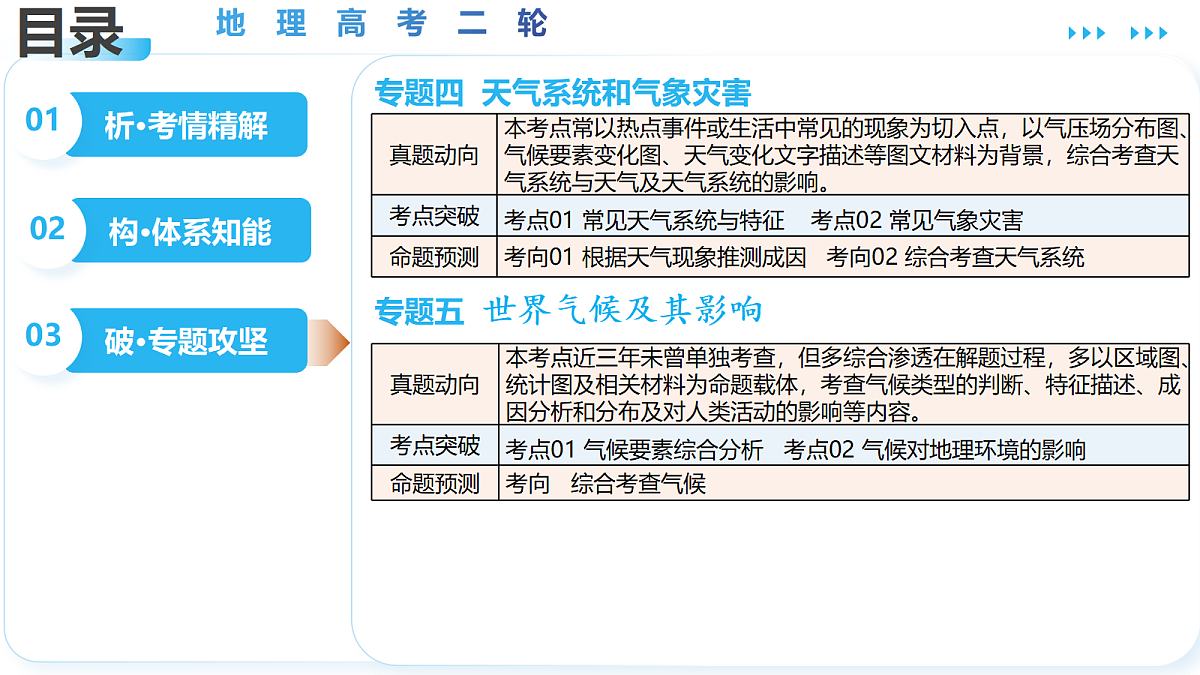1200x675 pixels.
Task: Open the 构•体系知能 section button
Action: click(190, 231)
